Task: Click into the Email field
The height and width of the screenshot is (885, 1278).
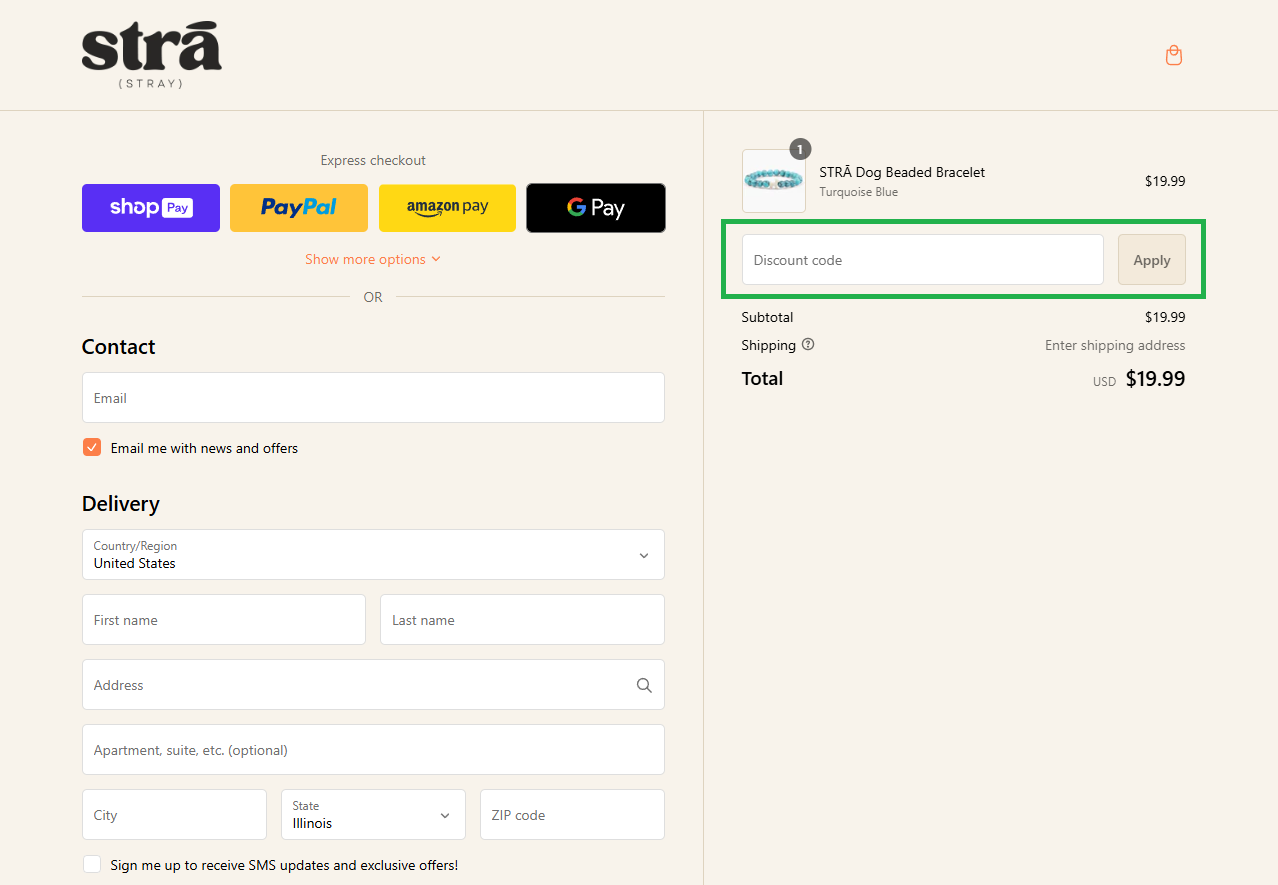Action: (x=373, y=398)
